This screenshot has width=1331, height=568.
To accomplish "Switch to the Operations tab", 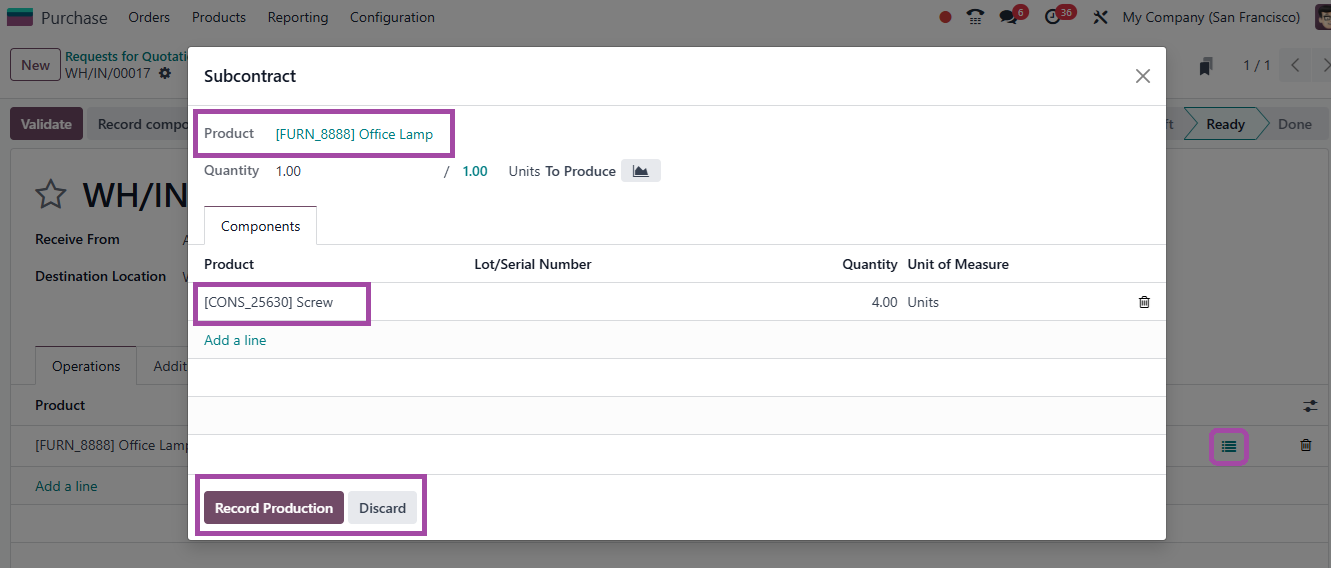I will point(86,366).
